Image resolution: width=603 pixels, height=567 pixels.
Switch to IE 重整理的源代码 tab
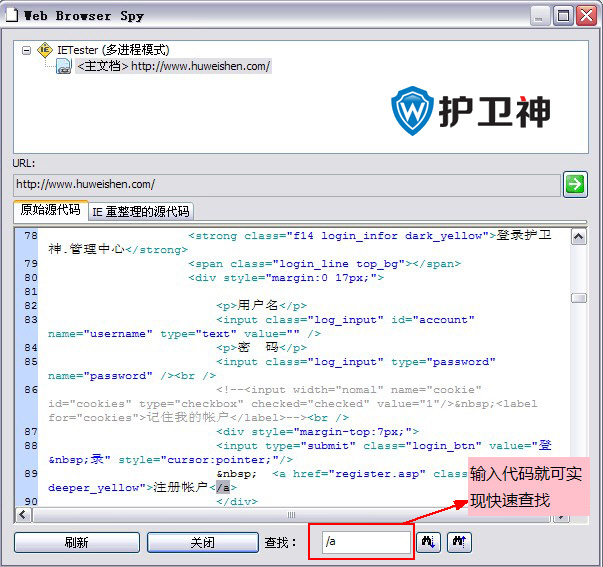tap(141, 212)
